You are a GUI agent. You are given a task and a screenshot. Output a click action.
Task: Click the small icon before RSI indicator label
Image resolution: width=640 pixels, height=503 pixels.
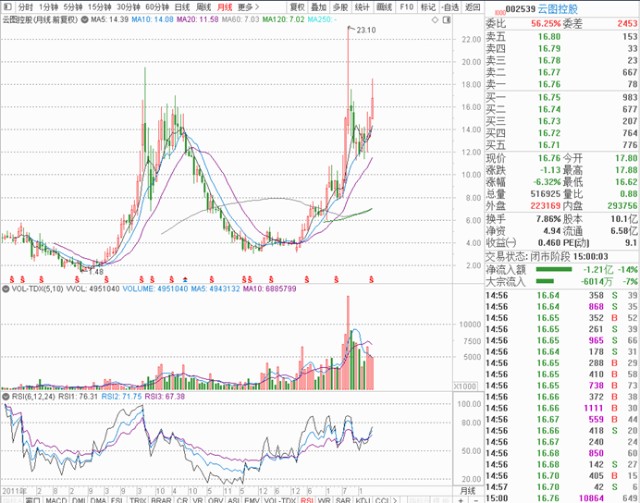pos(4,396)
